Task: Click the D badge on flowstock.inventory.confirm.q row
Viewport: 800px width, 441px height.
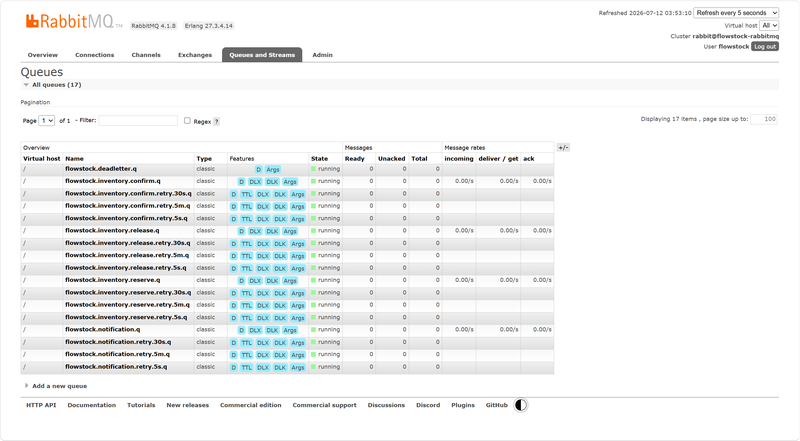Action: (x=241, y=182)
